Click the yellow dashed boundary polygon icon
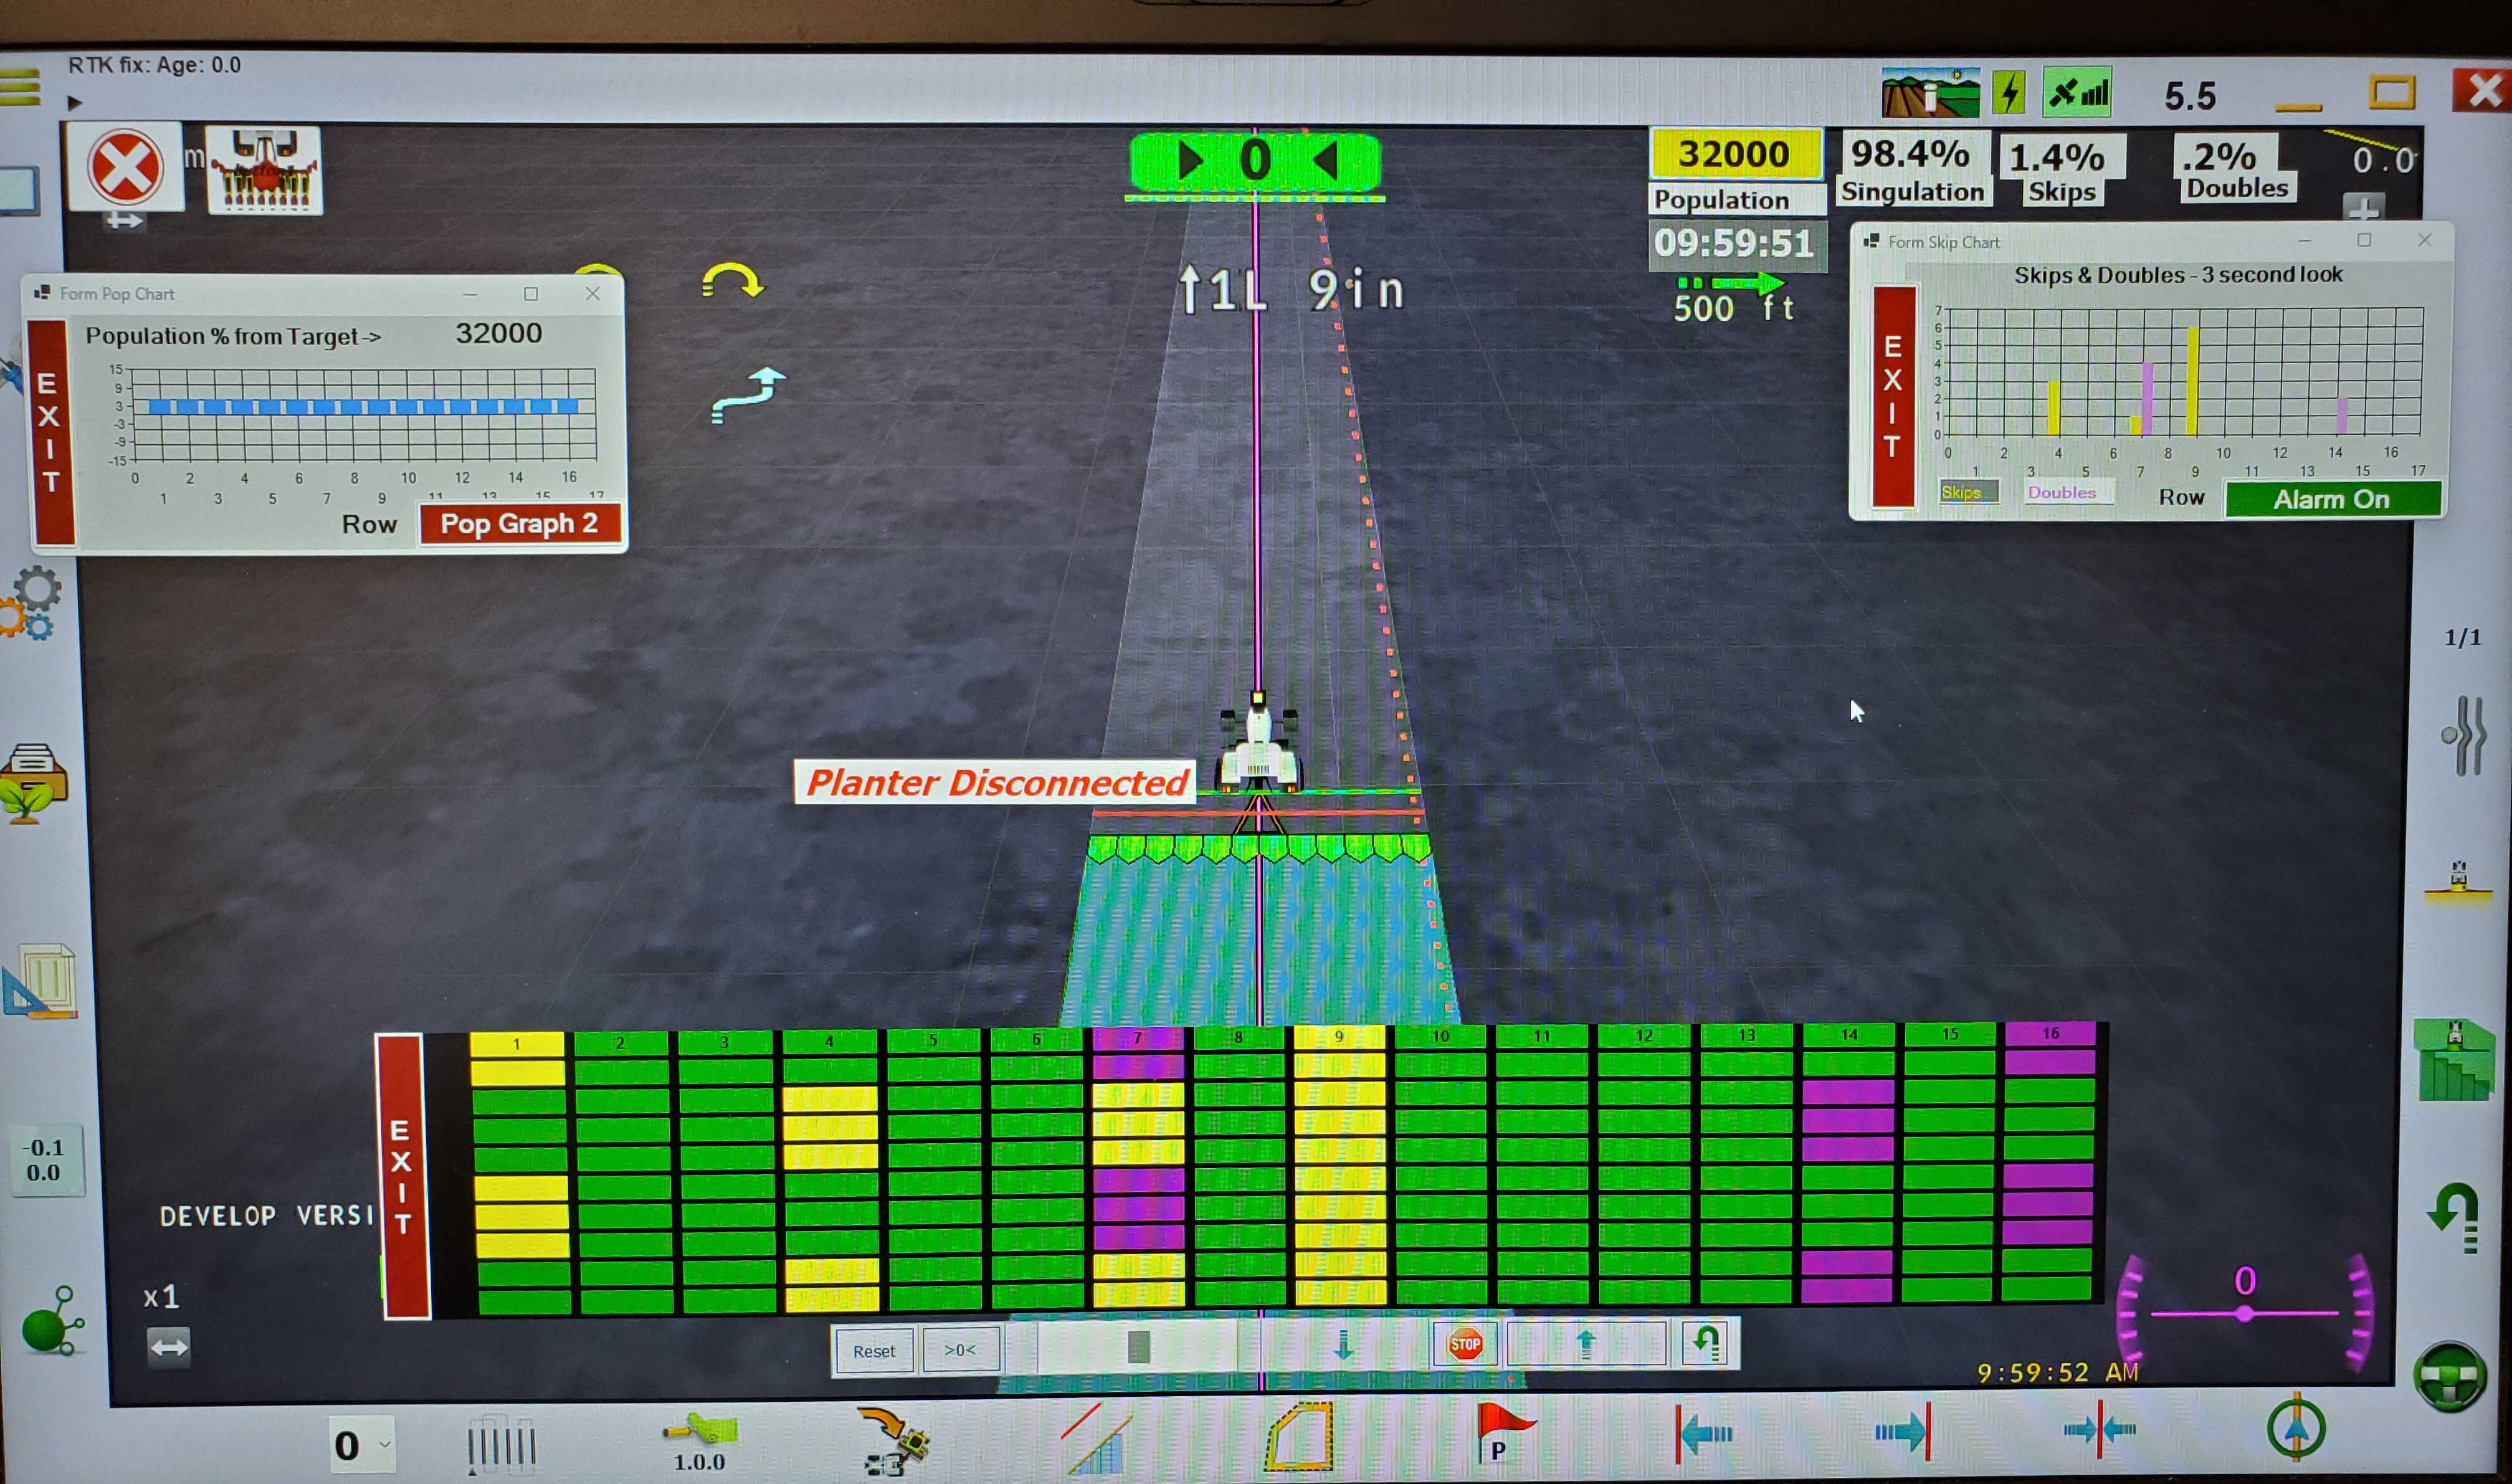Viewport: 2512px width, 1484px height. tap(1299, 1437)
